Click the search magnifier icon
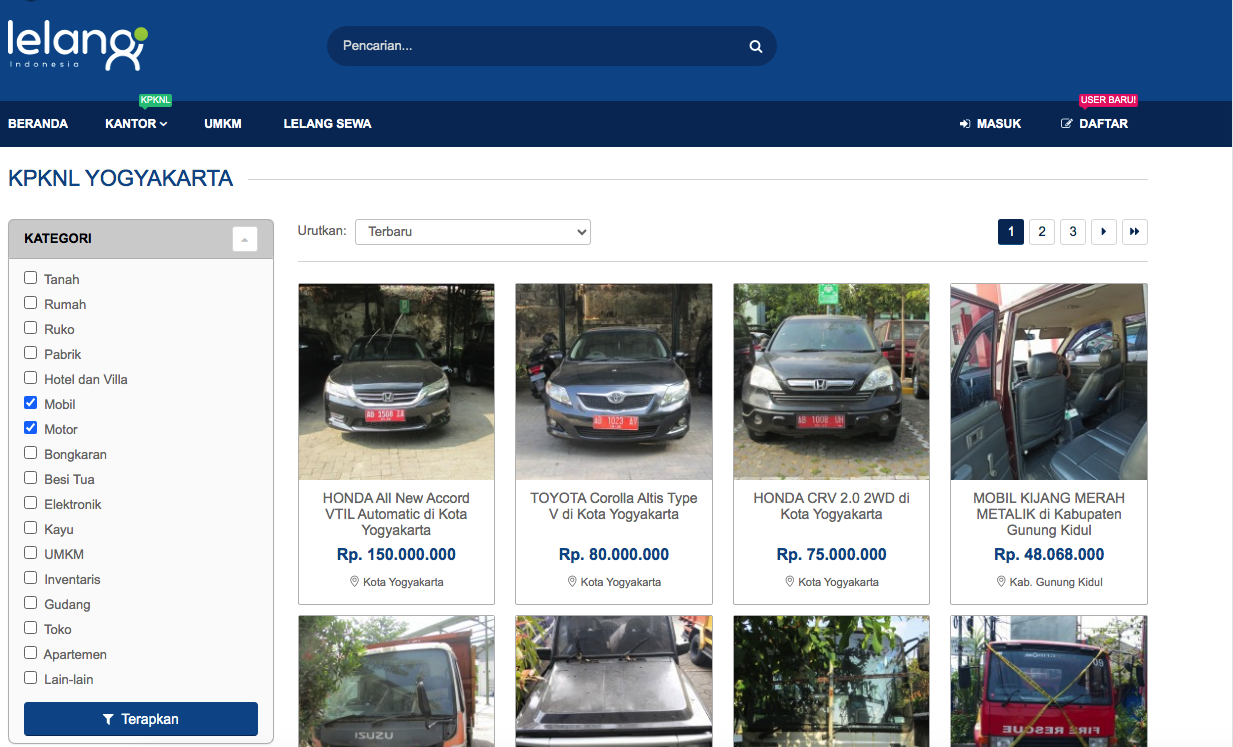The image size is (1233, 747). [x=756, y=46]
